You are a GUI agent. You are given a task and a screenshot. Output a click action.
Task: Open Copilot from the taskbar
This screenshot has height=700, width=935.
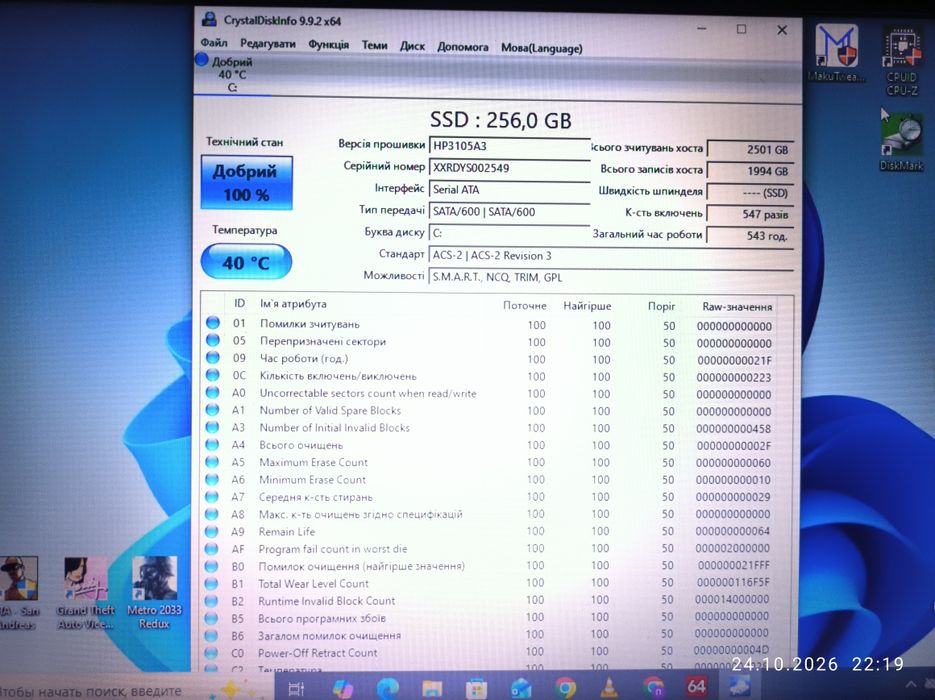[x=342, y=689]
